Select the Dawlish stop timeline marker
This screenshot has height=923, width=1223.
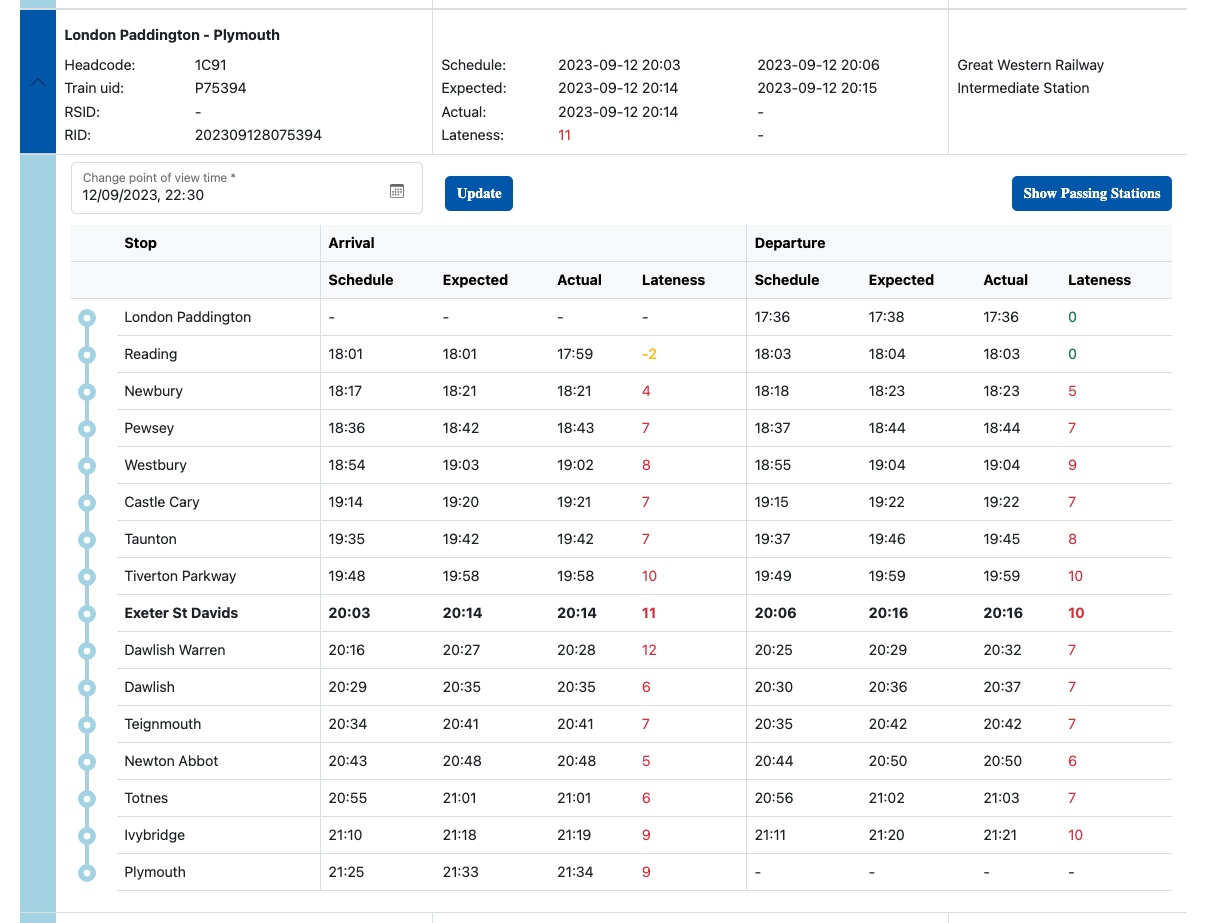coord(87,688)
